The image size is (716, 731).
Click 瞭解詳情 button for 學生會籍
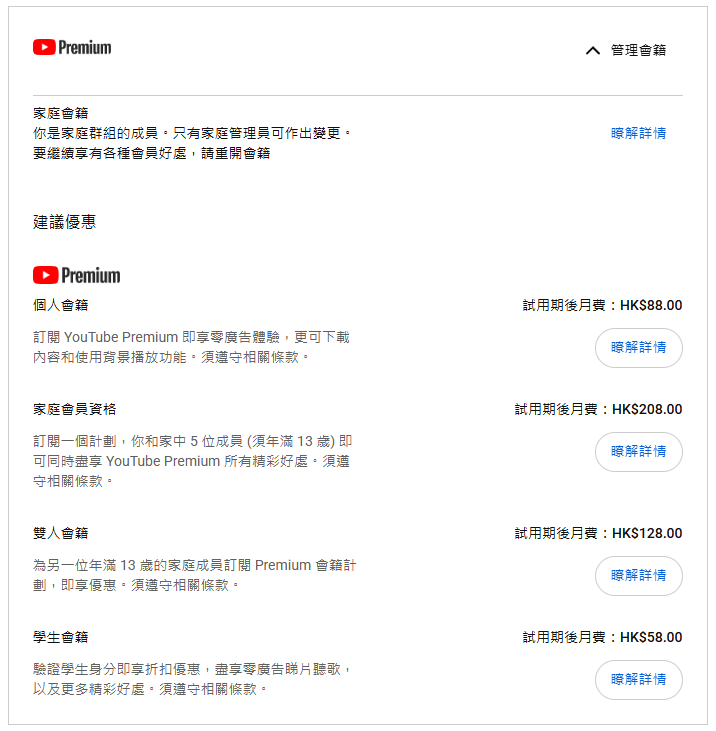(x=639, y=680)
